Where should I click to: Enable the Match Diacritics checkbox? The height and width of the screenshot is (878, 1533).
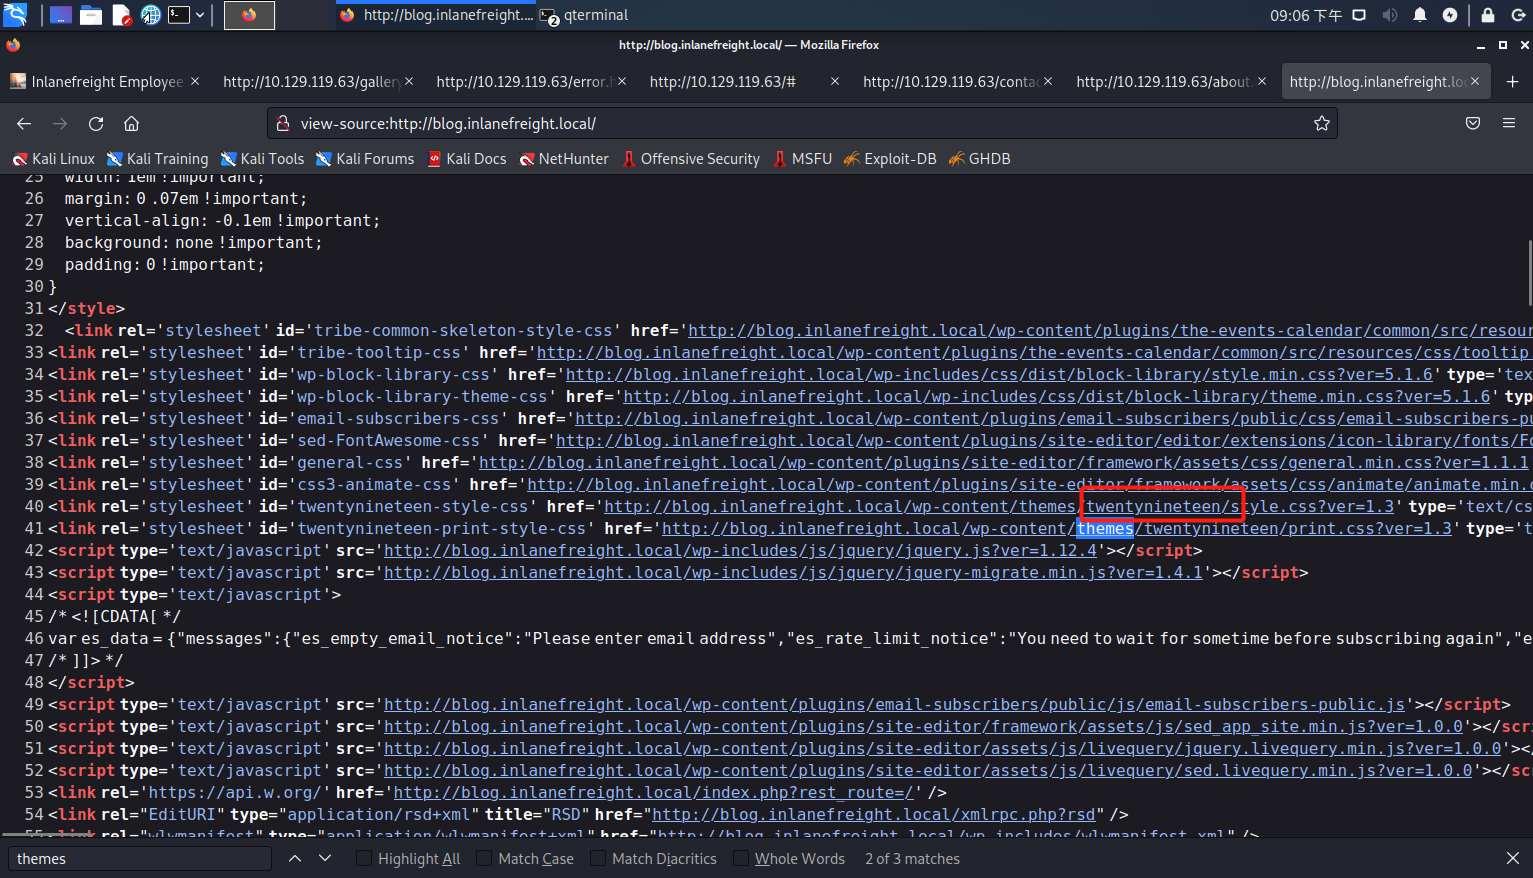tap(598, 859)
